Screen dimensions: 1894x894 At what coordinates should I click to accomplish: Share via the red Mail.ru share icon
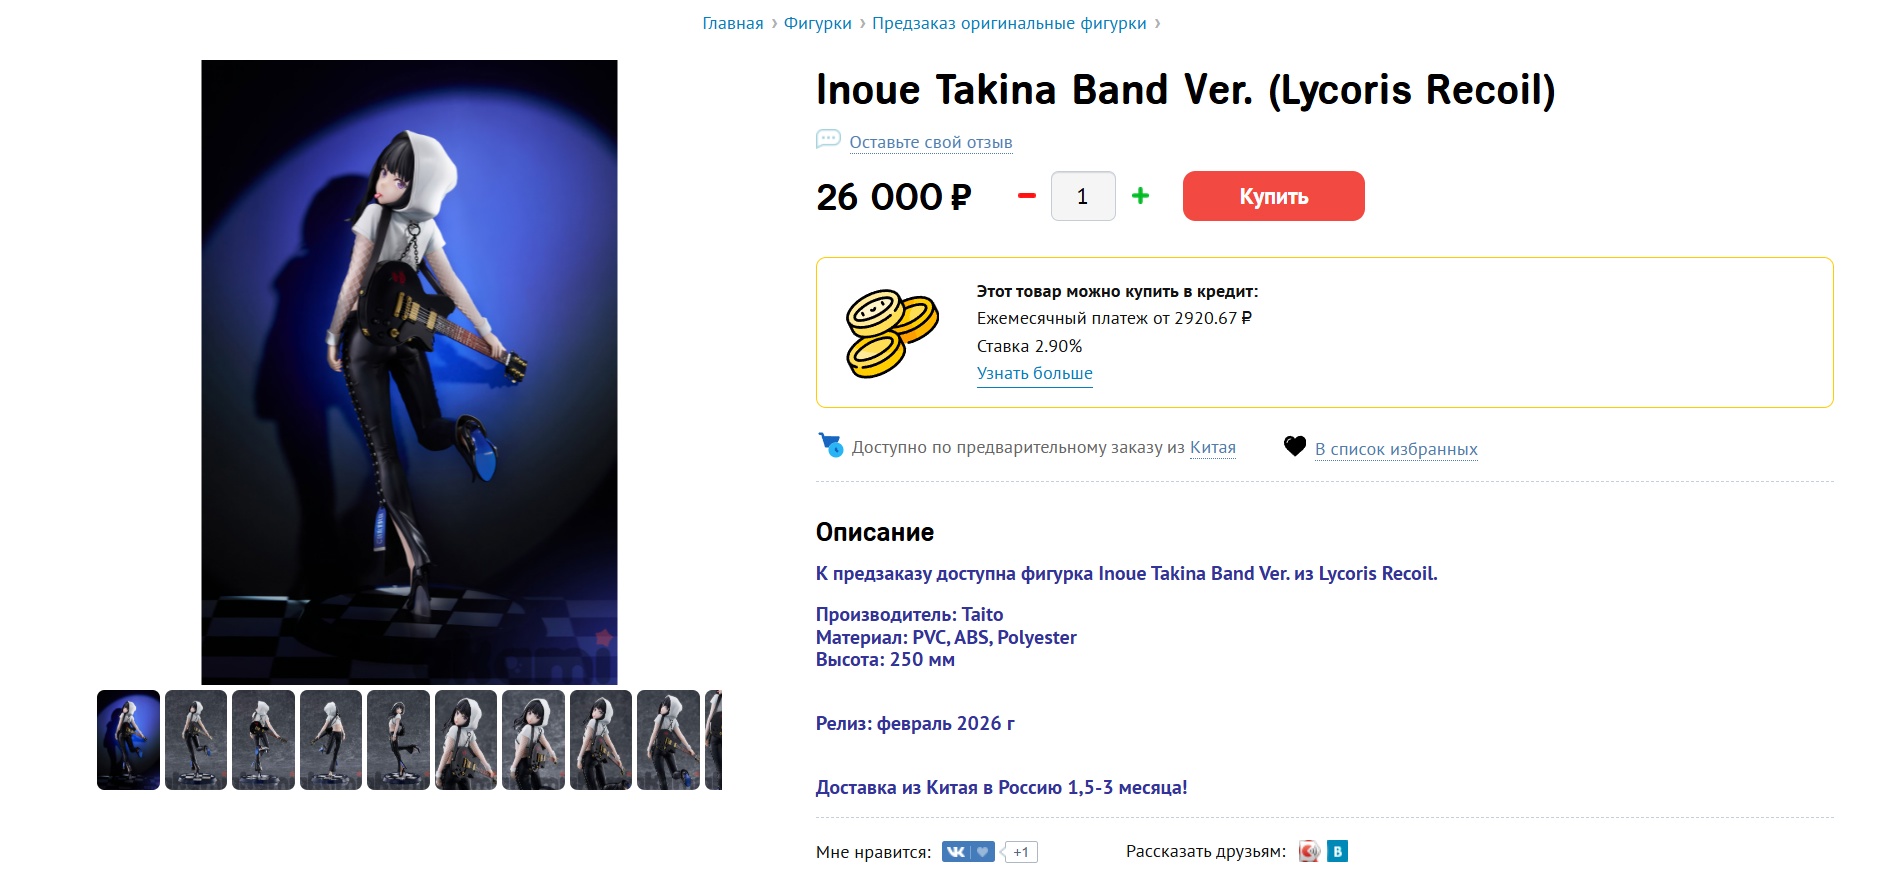coord(1309,851)
